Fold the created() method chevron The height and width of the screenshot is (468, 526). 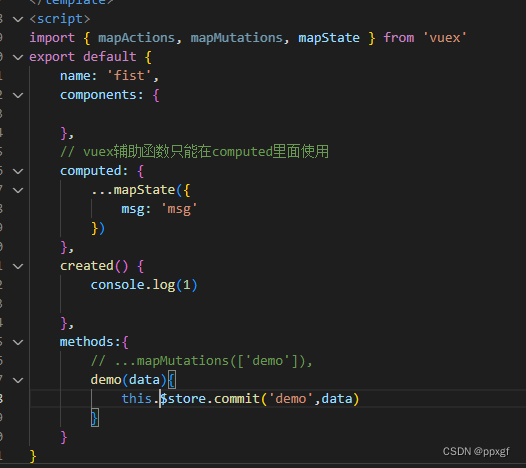pyautogui.click(x=18, y=266)
